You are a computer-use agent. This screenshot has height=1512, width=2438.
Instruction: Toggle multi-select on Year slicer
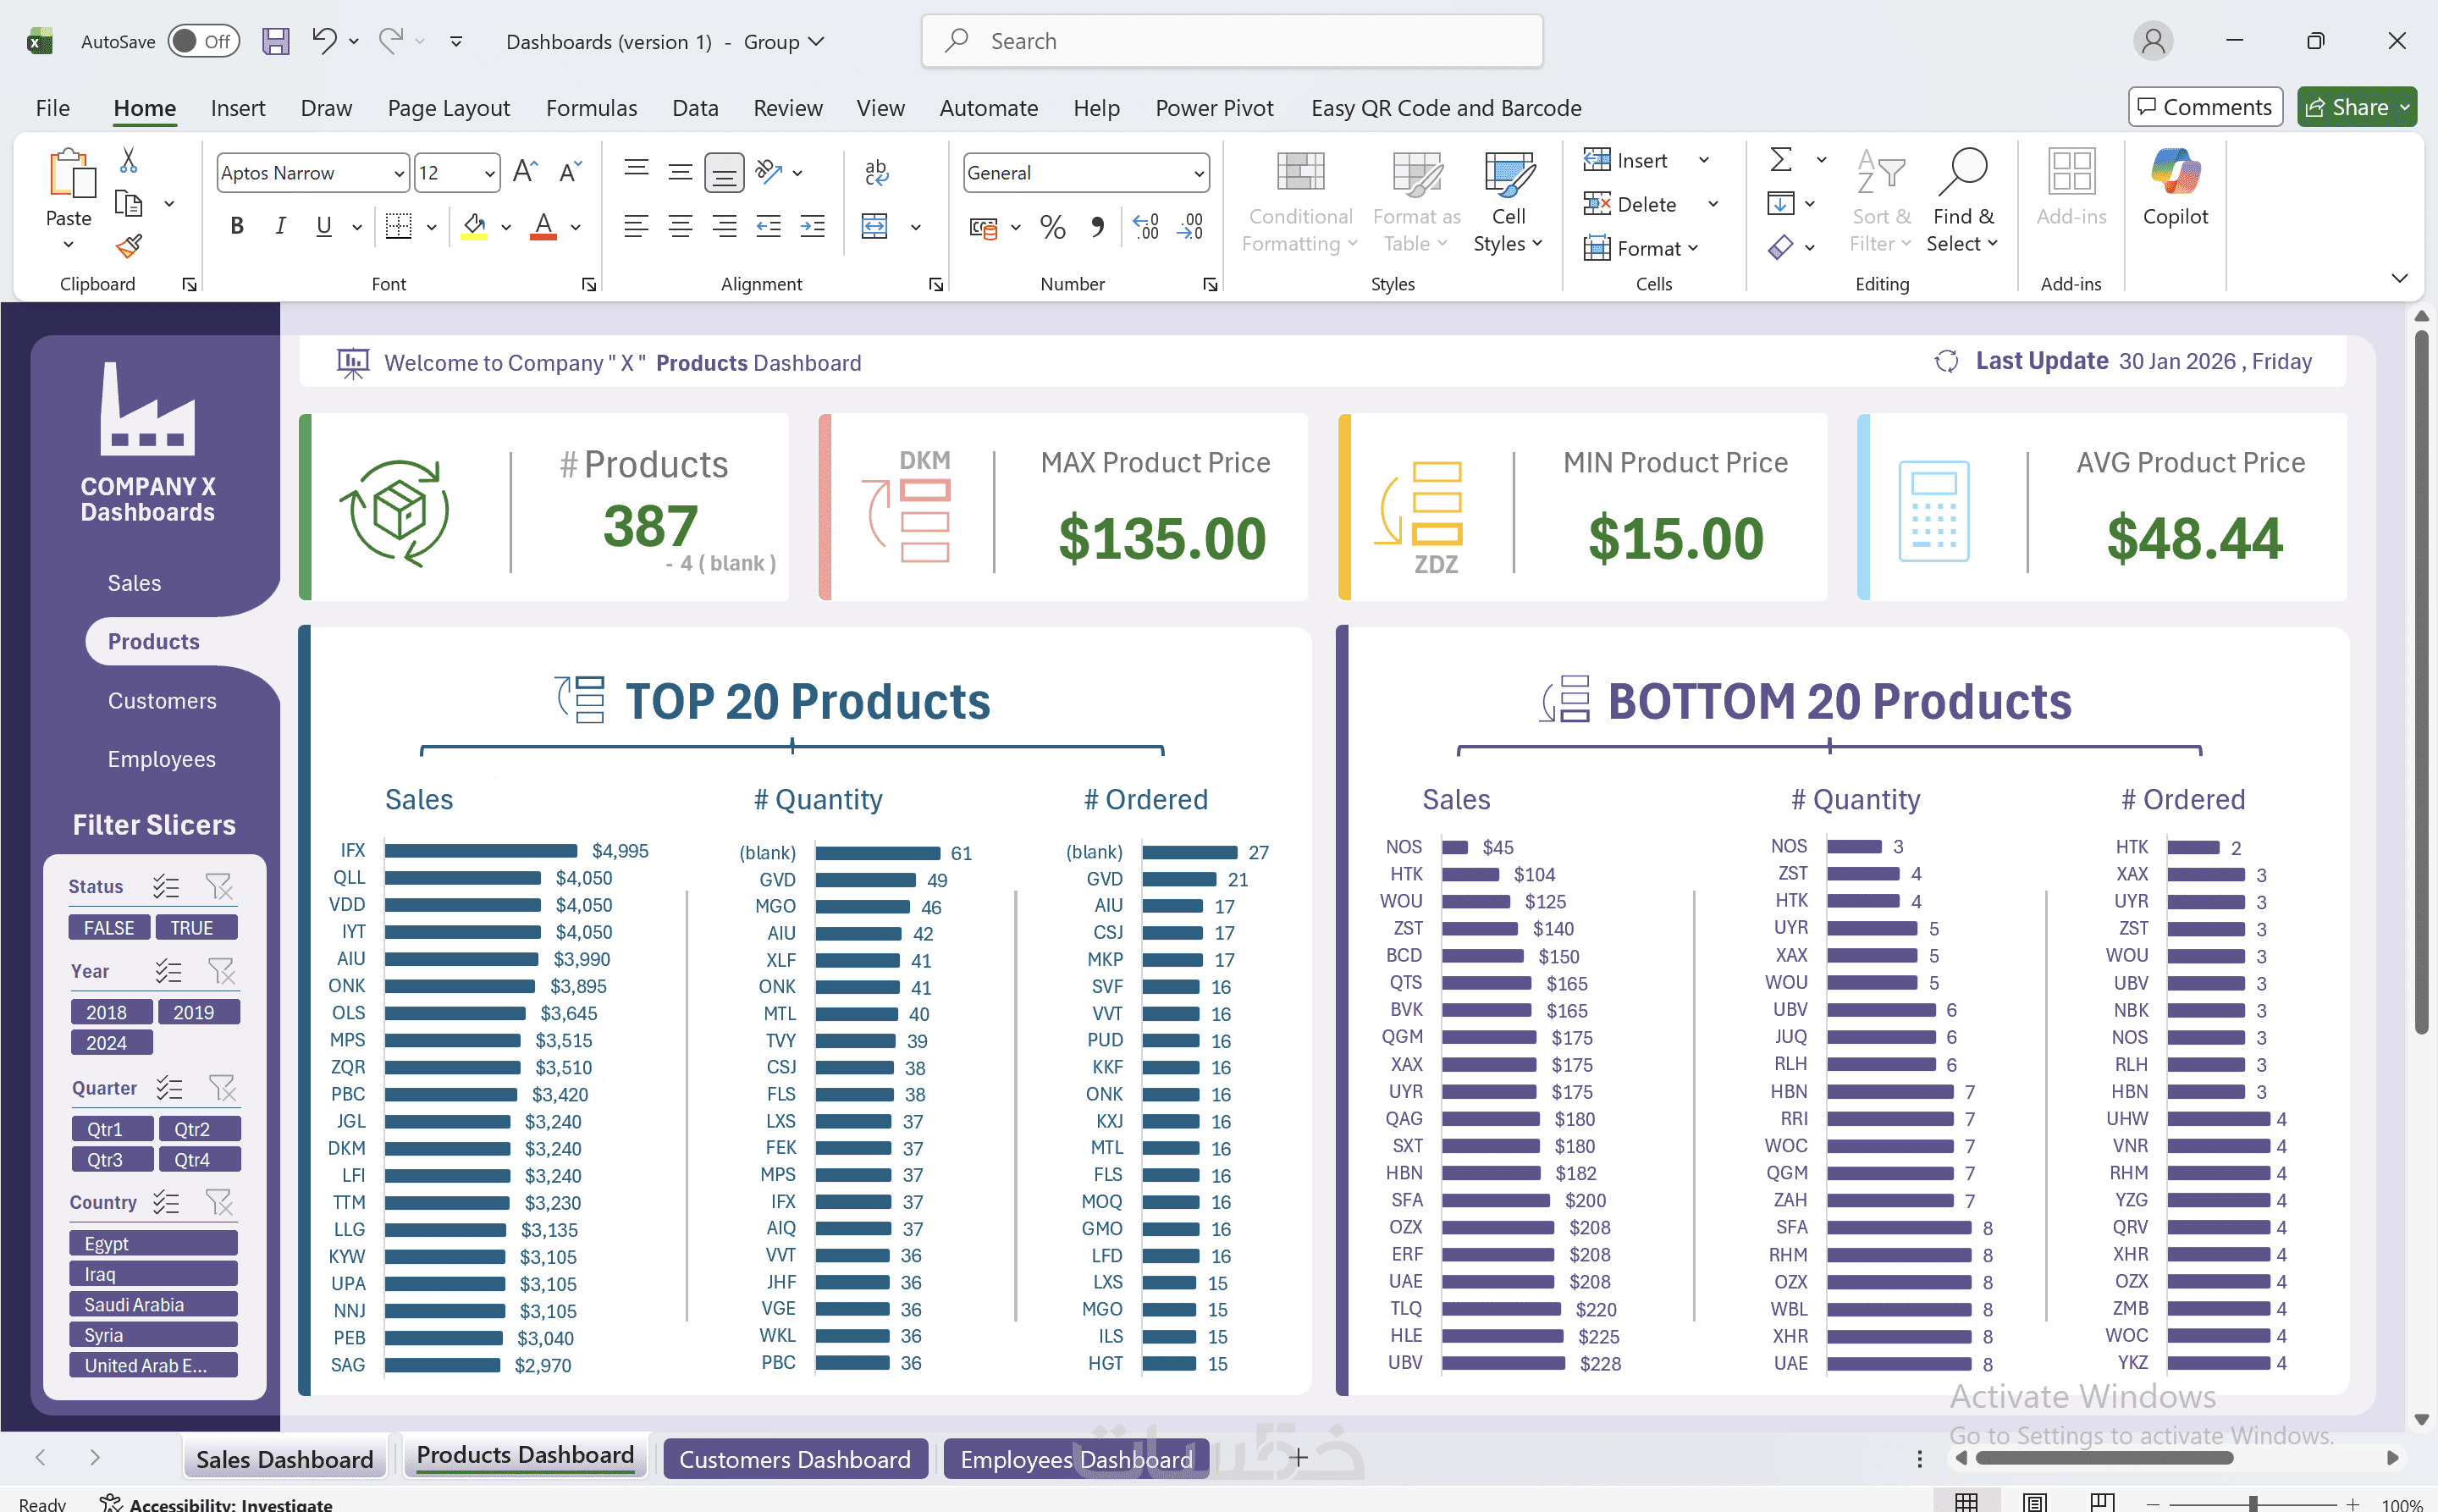click(168, 971)
